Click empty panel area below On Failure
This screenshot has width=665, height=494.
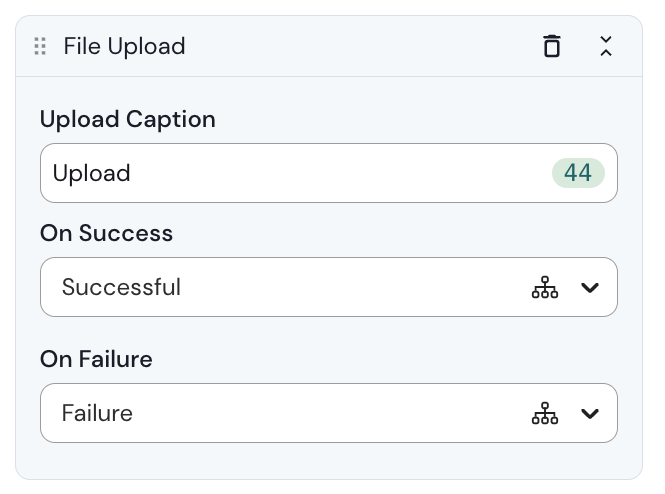point(330,460)
